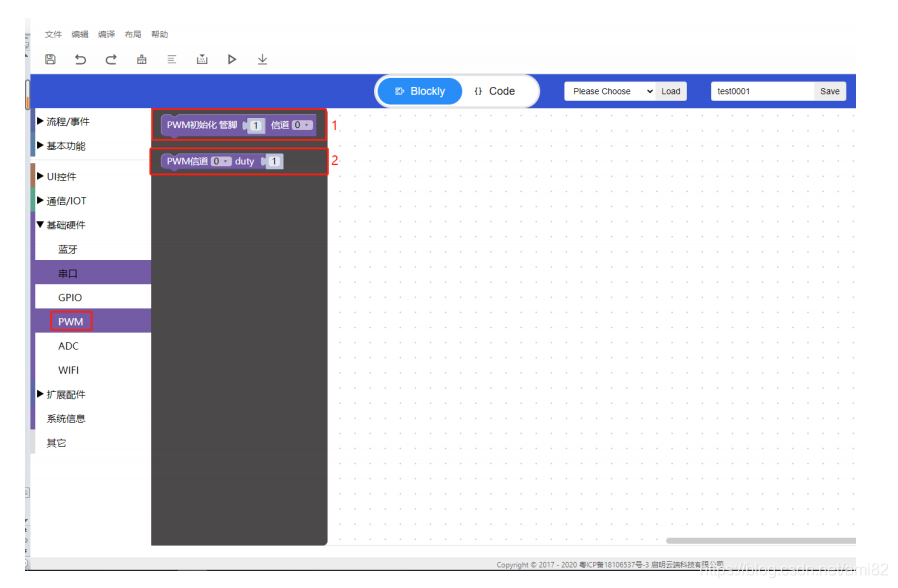Click the horizontal scrollbar at workspace bottom
898x588 pixels.
pos(761,540)
